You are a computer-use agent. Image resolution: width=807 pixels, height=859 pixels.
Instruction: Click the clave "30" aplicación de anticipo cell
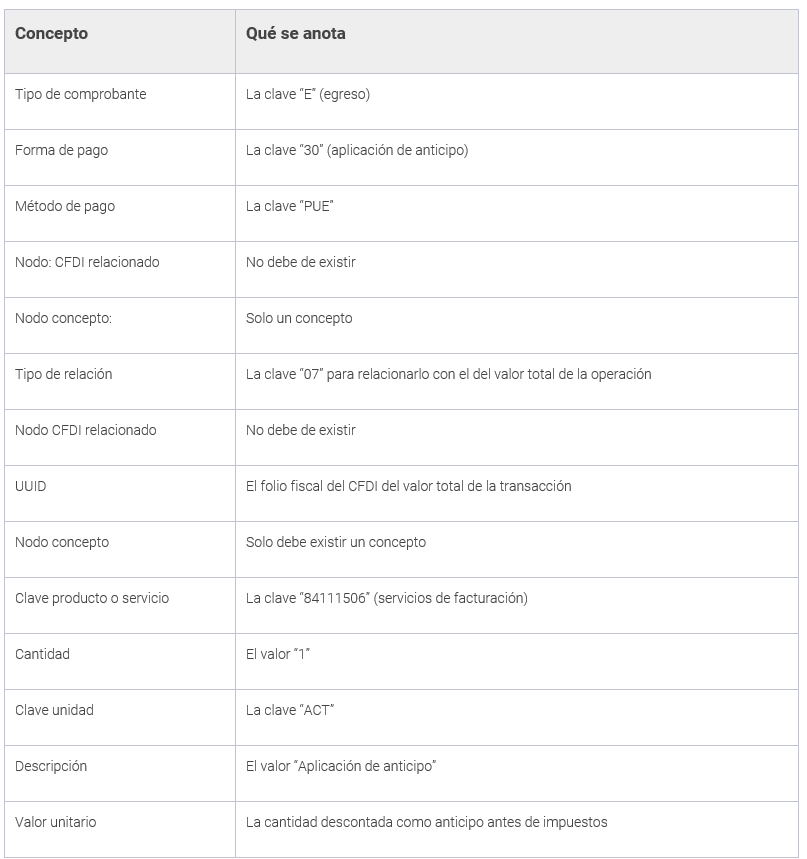click(357, 150)
